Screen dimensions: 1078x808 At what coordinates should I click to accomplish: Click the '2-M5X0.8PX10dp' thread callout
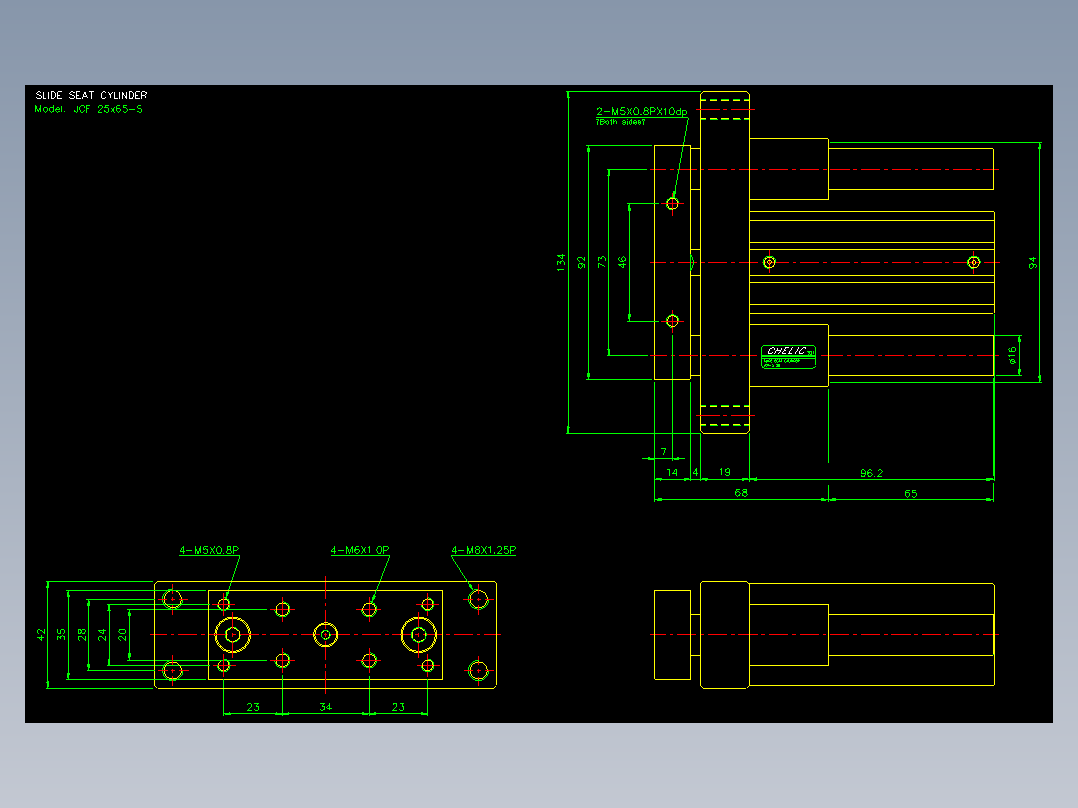coord(641,111)
